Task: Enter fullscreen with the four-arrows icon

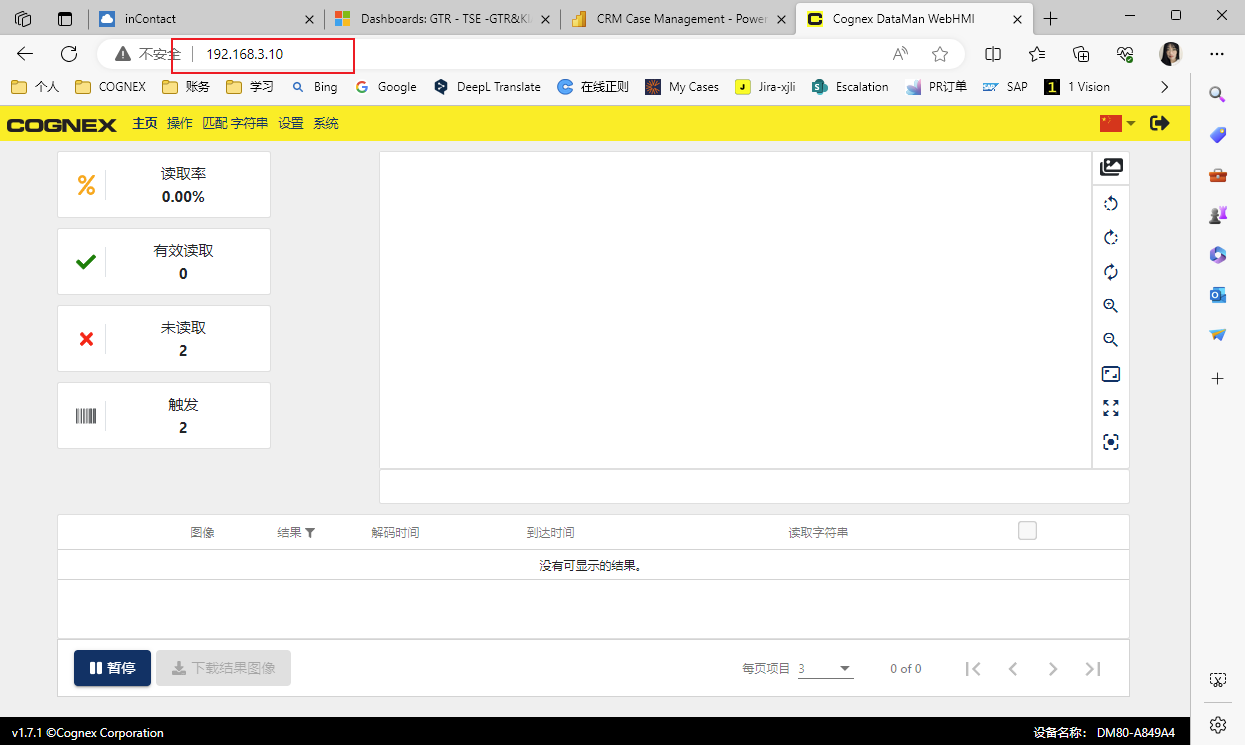Action: point(1110,408)
